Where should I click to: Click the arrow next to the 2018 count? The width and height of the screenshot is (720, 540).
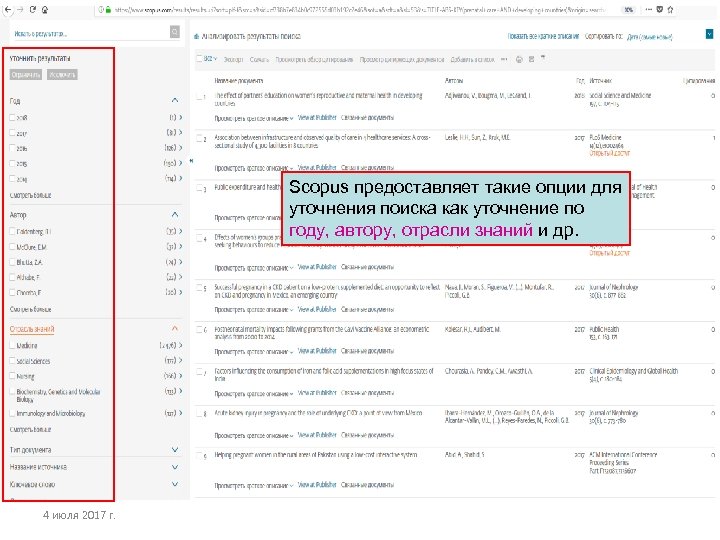pyautogui.click(x=180, y=118)
